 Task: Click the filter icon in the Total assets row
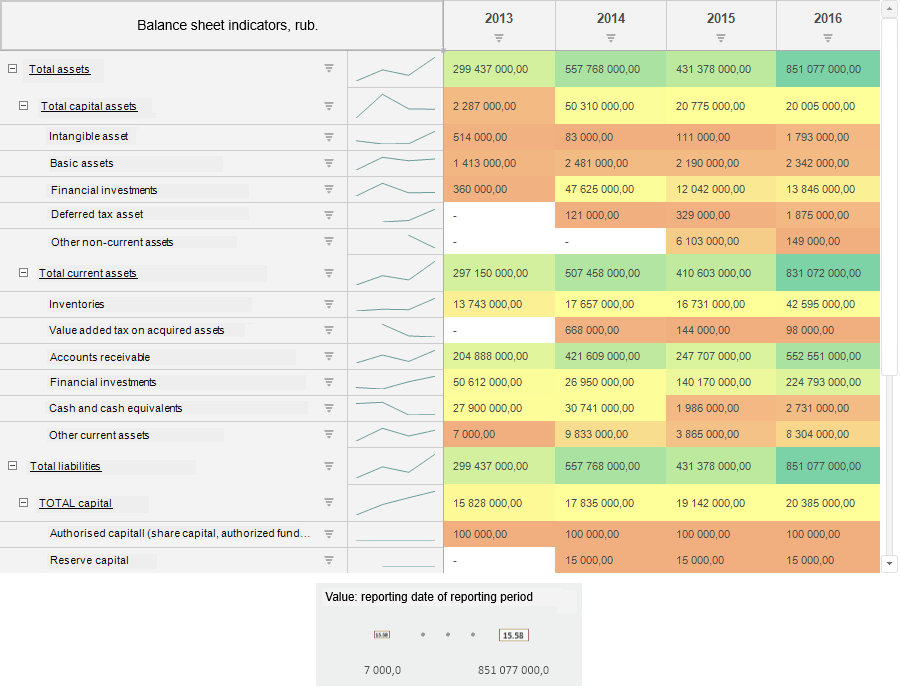(328, 69)
